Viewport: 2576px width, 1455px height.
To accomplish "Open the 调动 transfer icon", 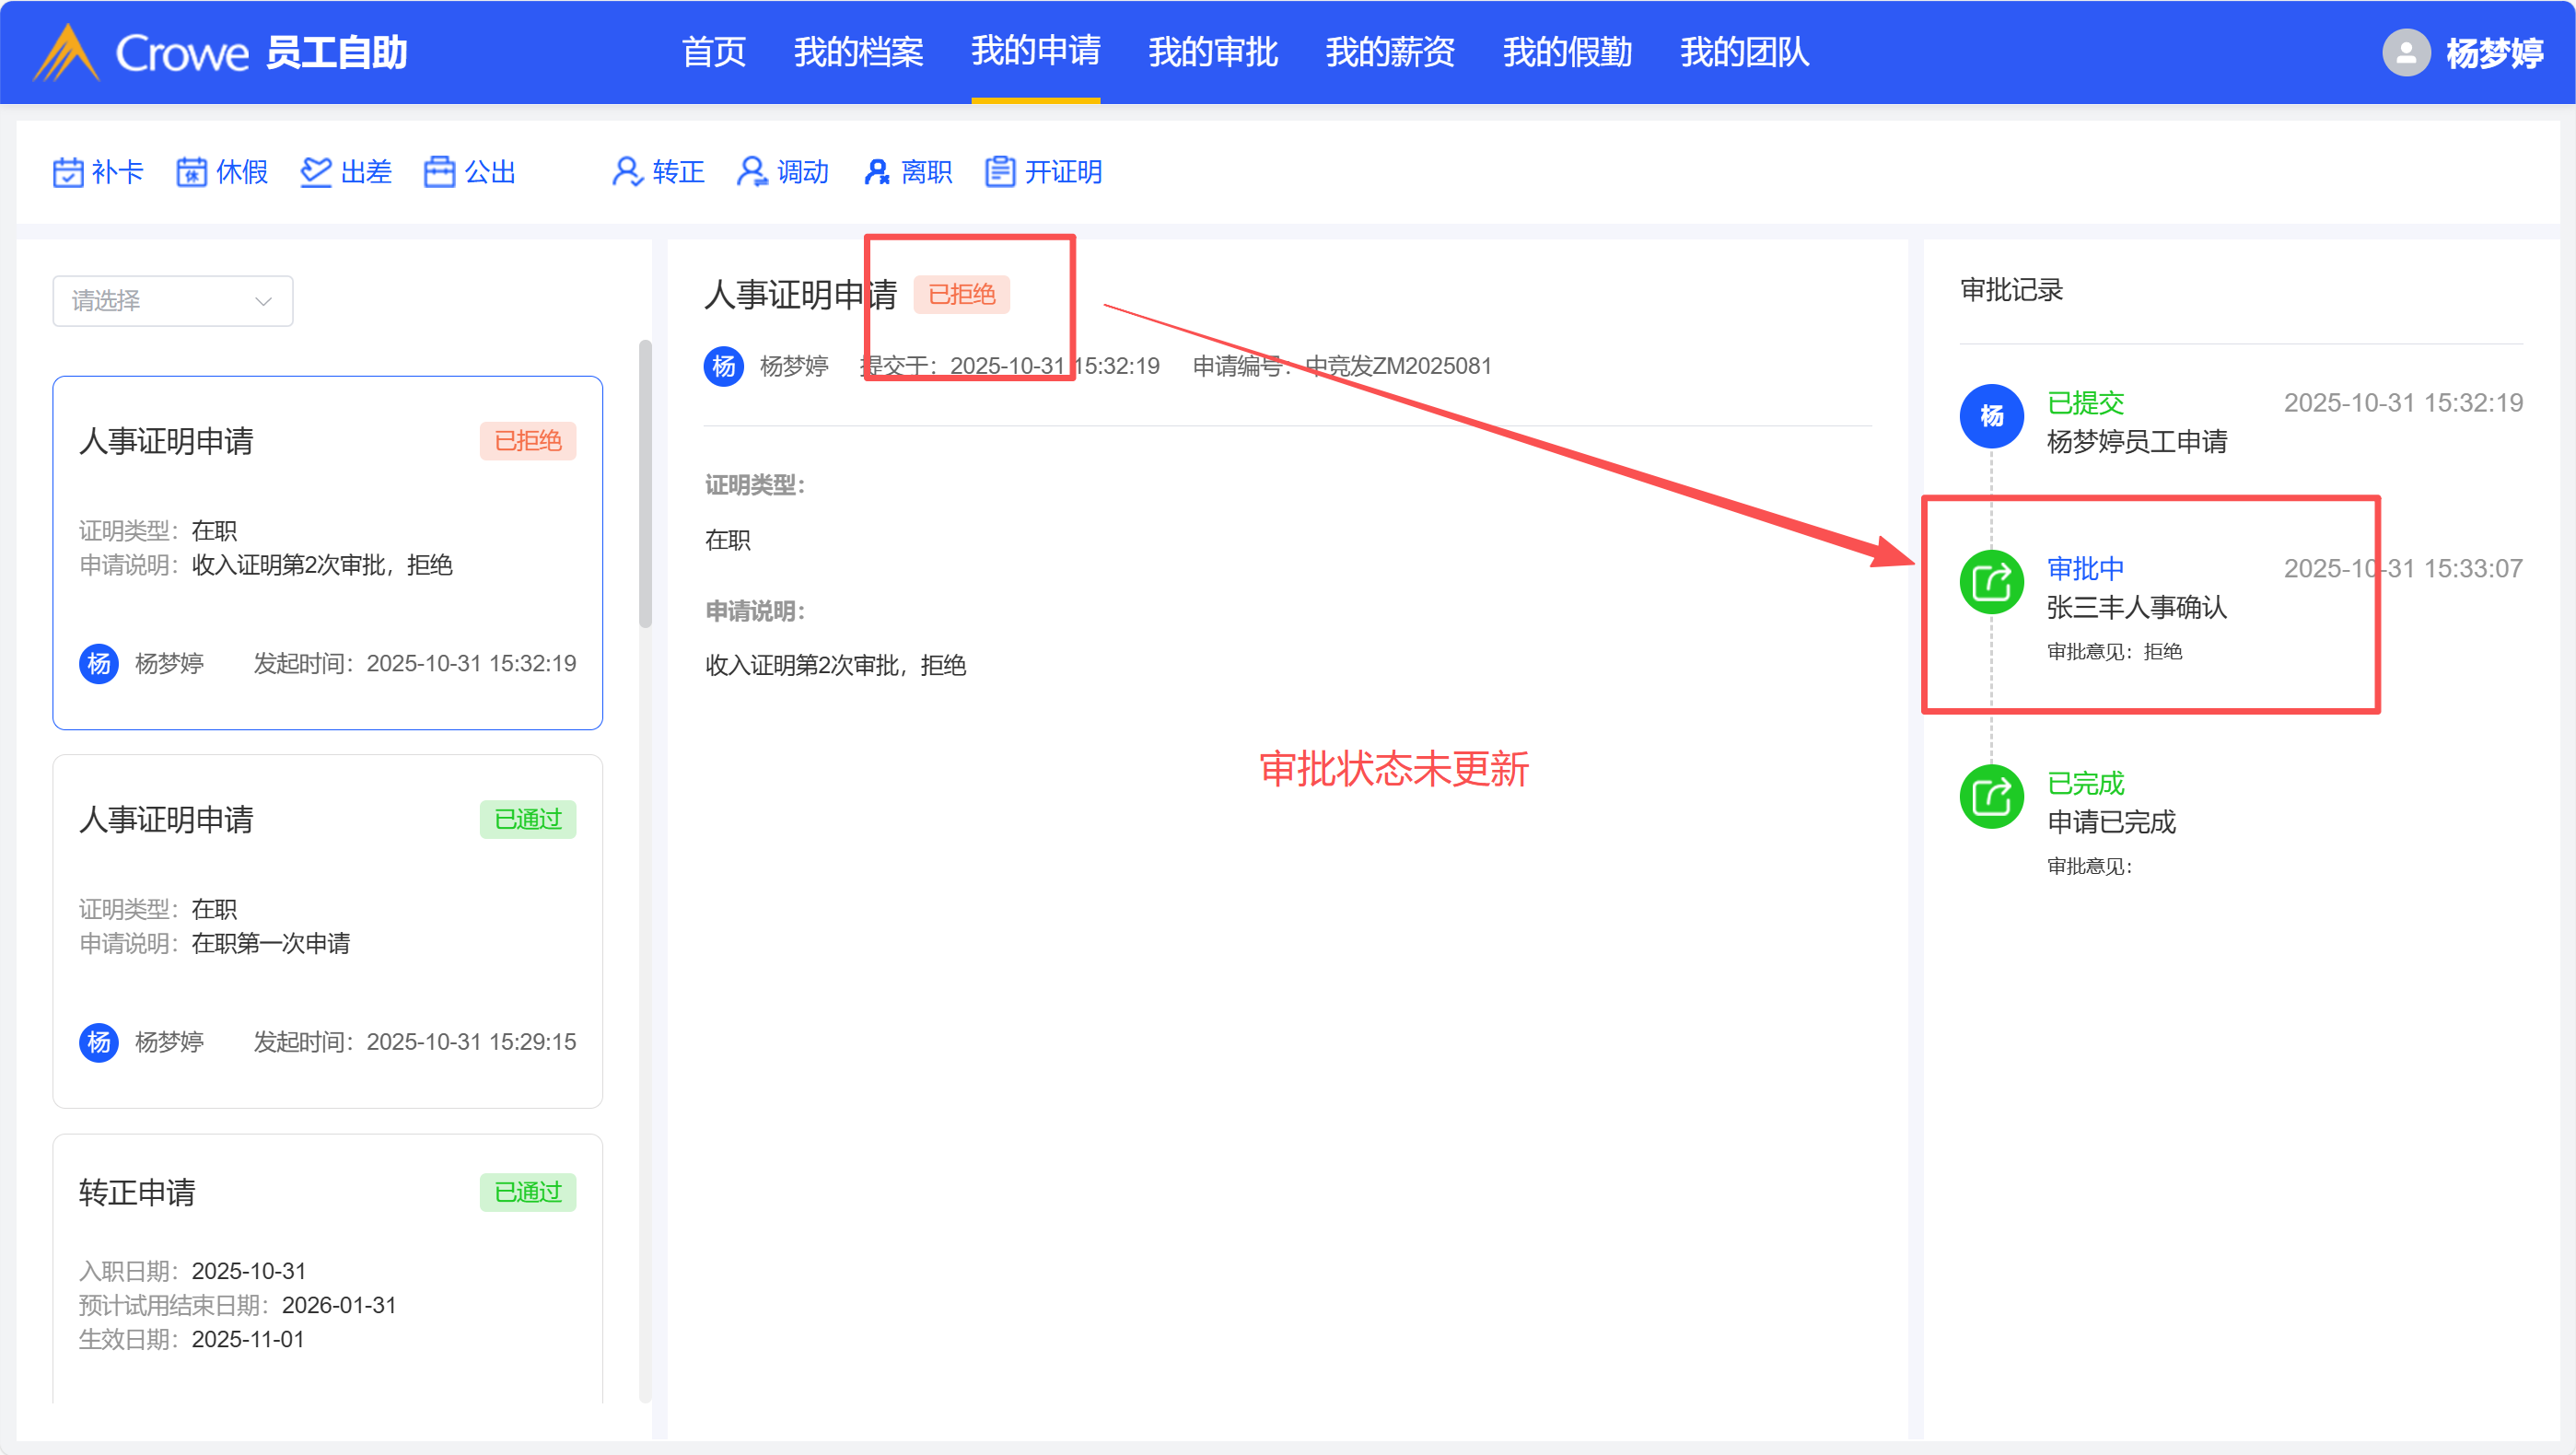I will coord(752,172).
